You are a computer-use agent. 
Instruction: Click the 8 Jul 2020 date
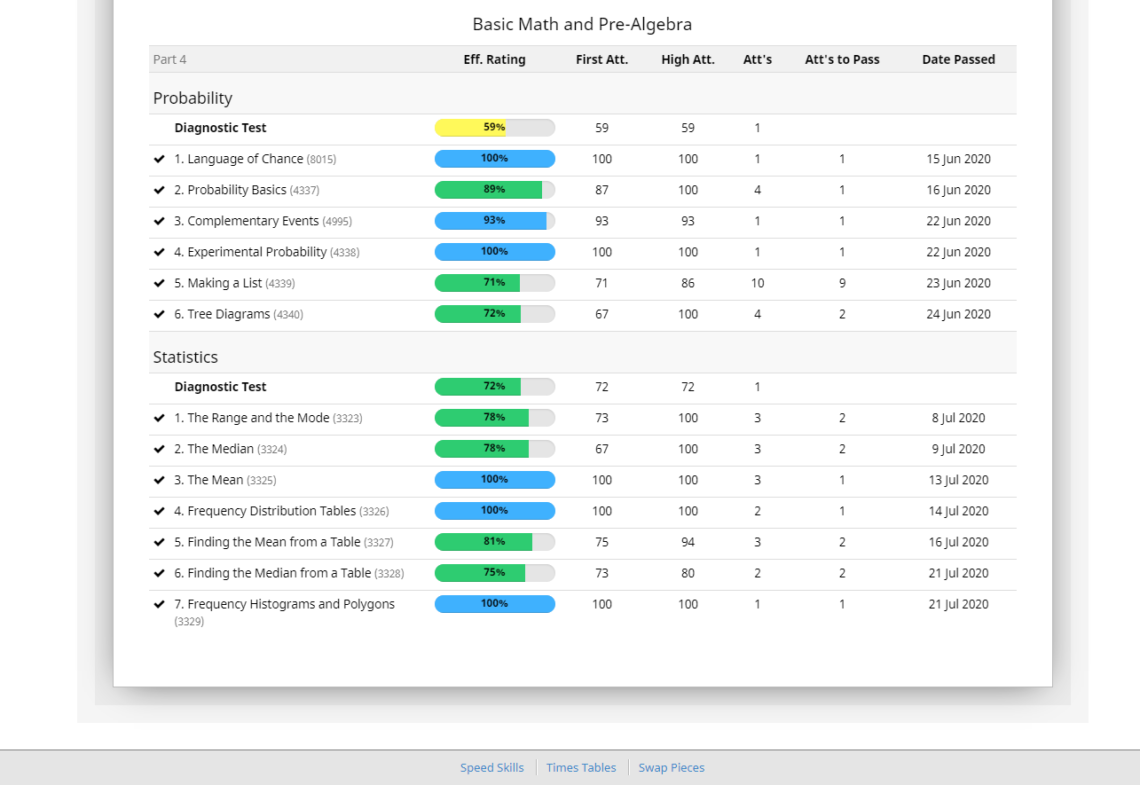coord(958,418)
